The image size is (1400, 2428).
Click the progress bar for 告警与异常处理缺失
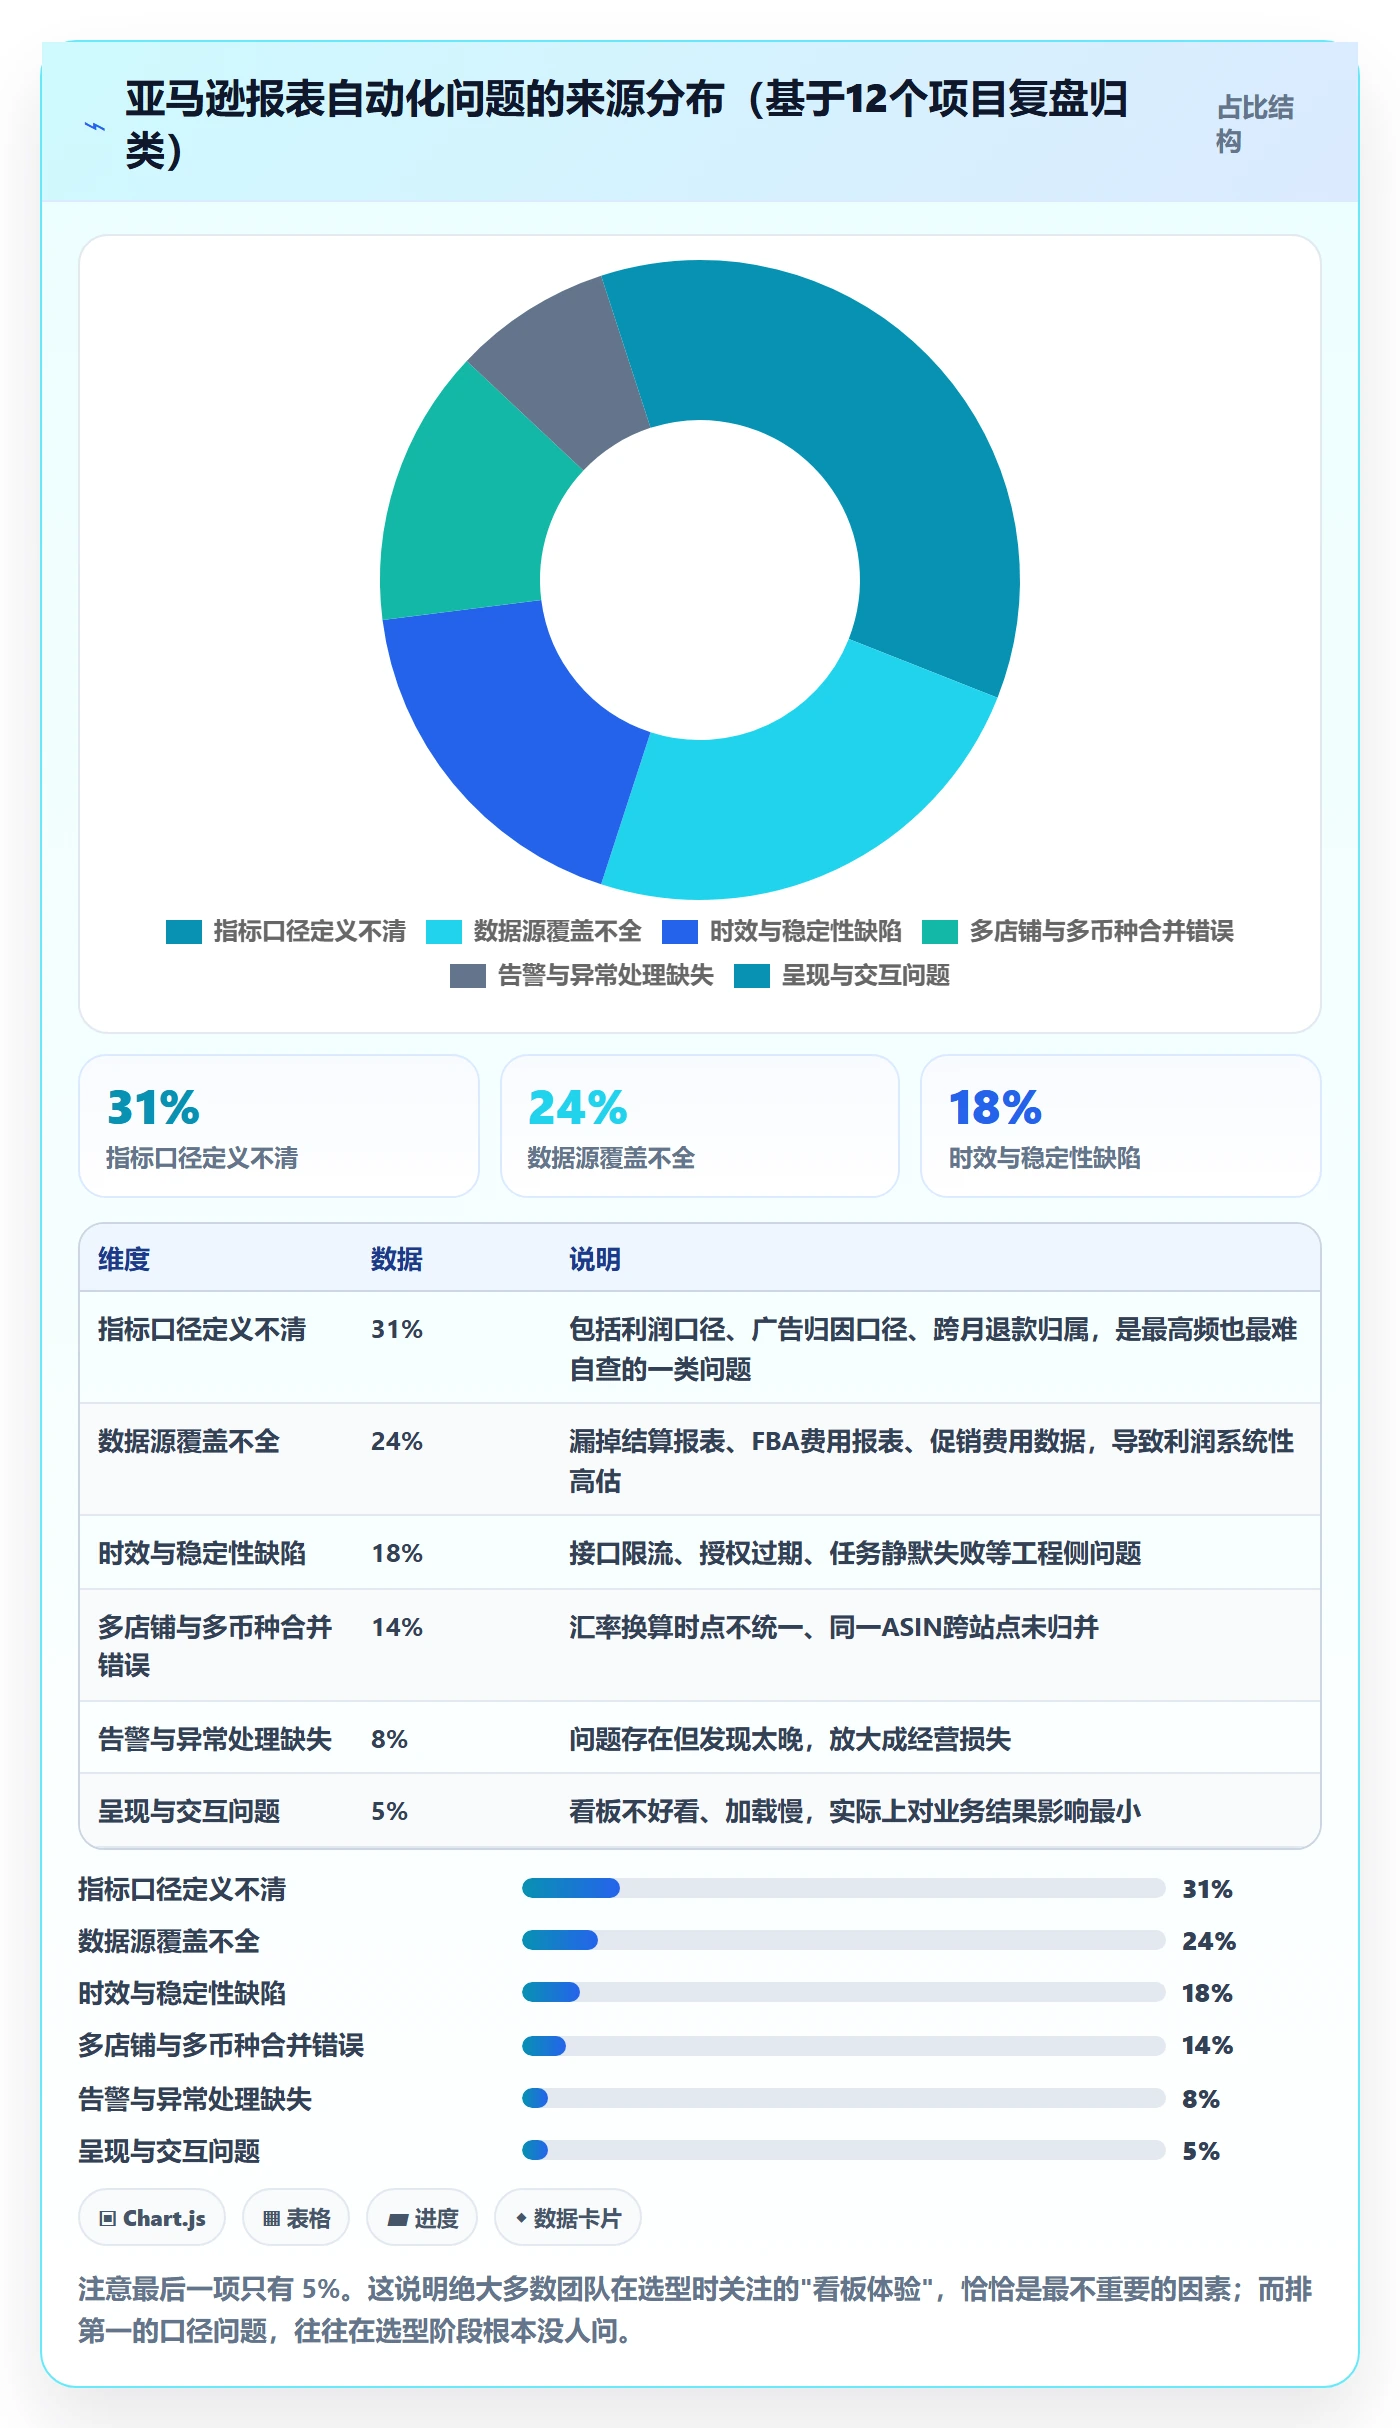point(843,2098)
